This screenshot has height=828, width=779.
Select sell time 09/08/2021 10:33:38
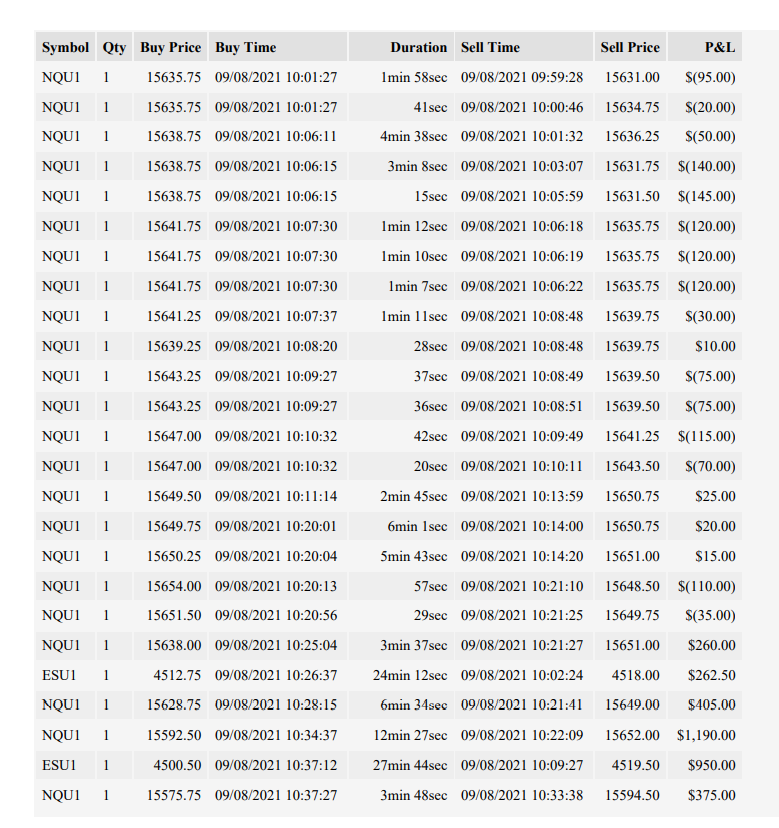coord(524,795)
